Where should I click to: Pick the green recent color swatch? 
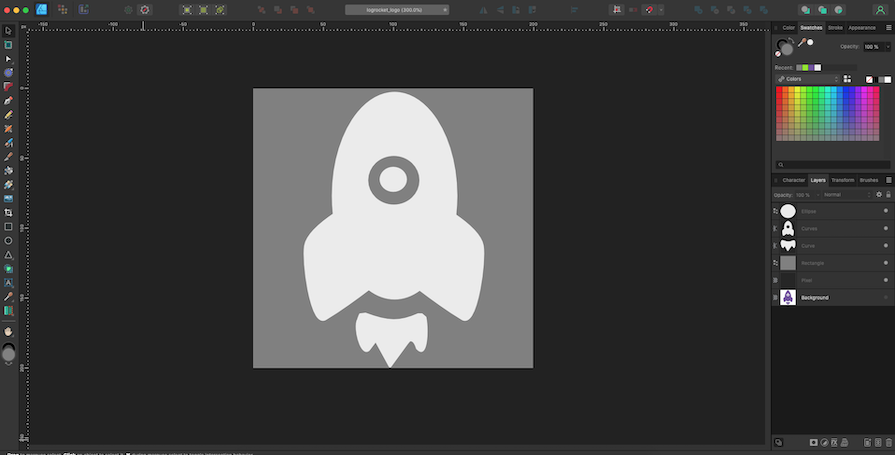(x=804, y=68)
